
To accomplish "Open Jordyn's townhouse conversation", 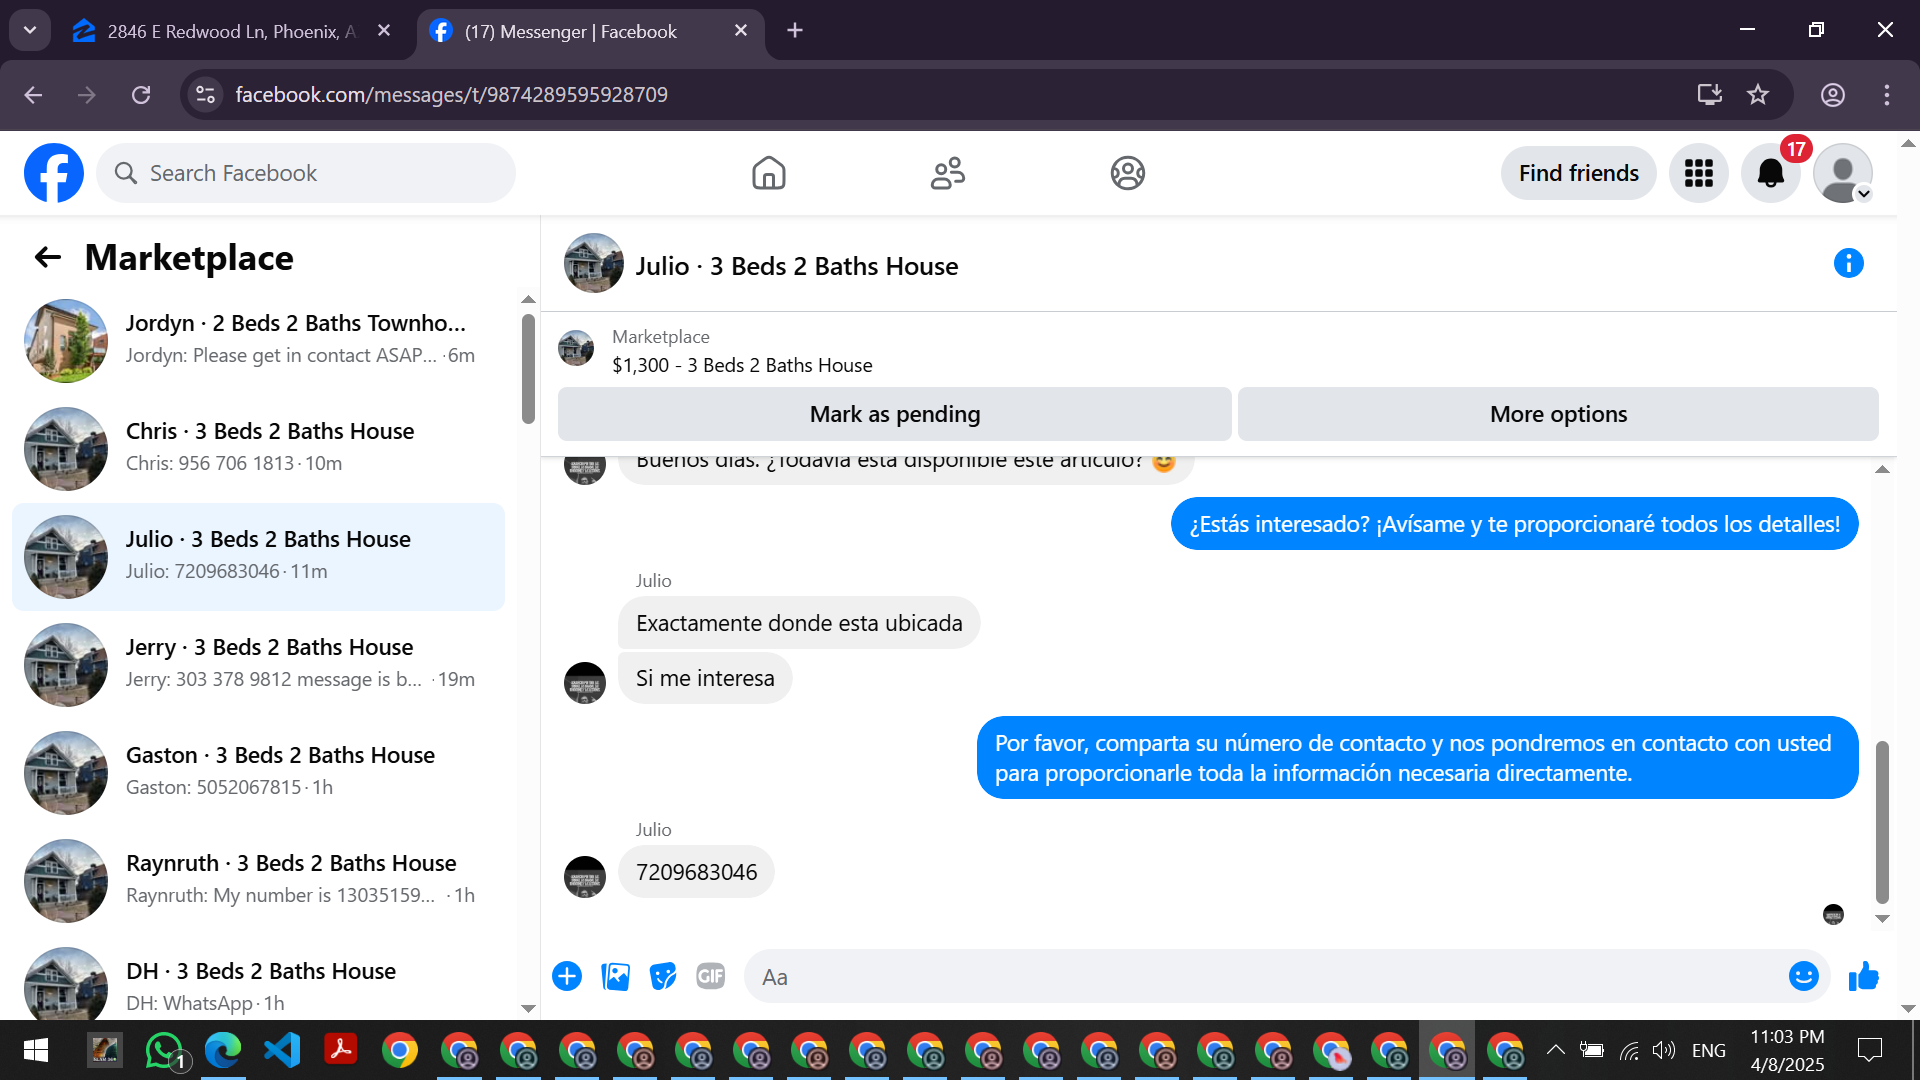I will tap(260, 340).
